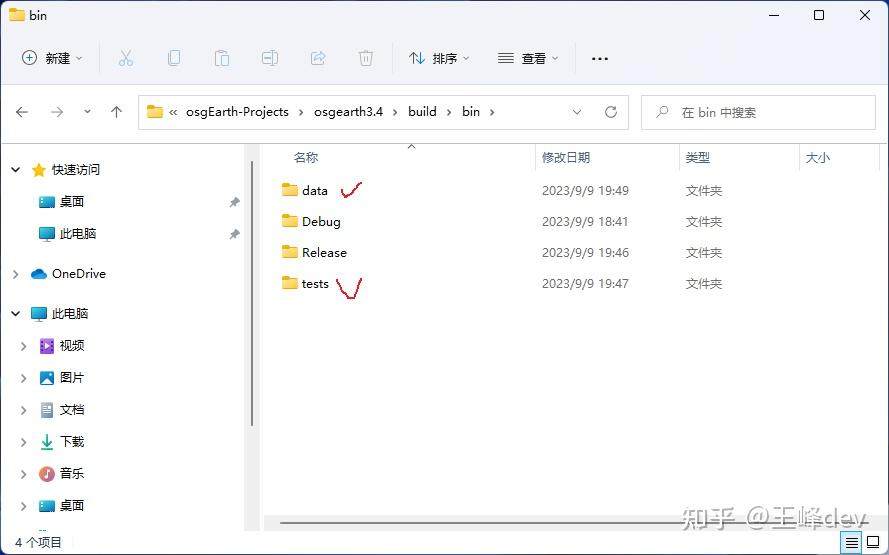Click bin segment in the address bar
Screen dimensions: 889x555
[471, 112]
